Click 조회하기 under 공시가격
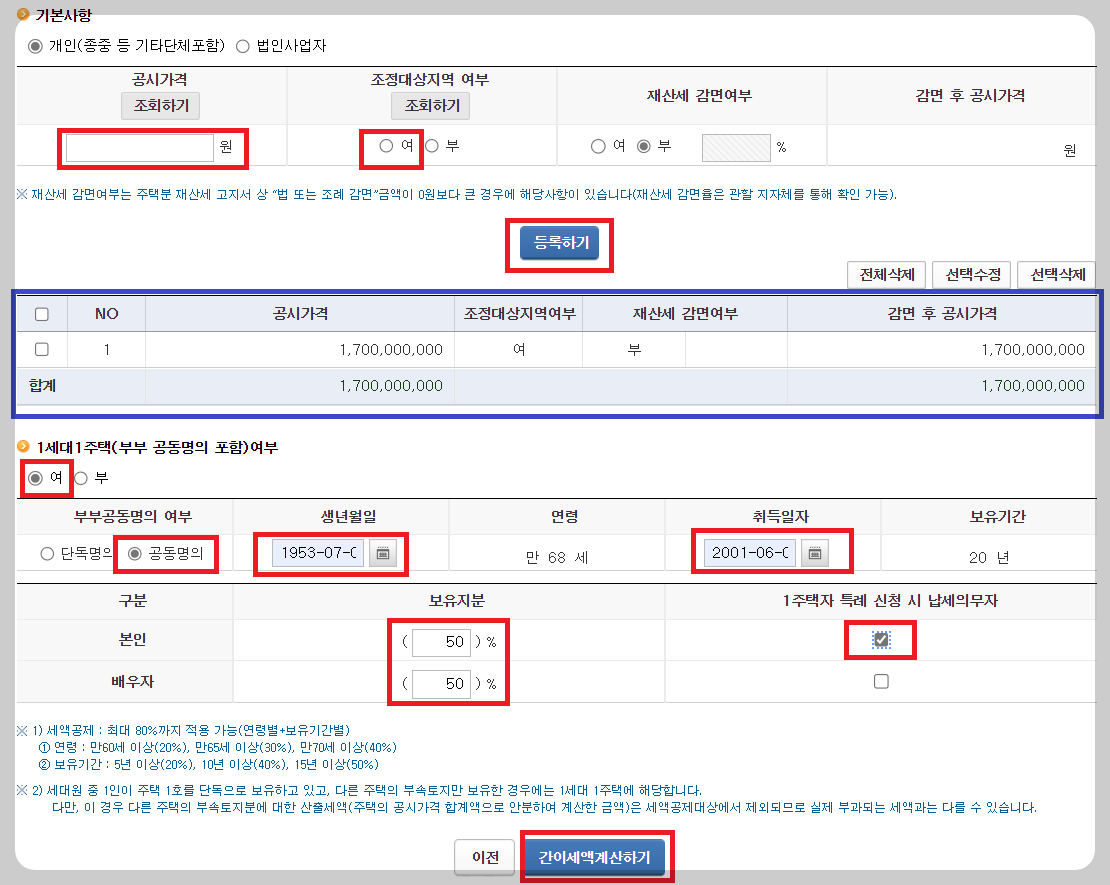The height and width of the screenshot is (885, 1110). [160, 106]
